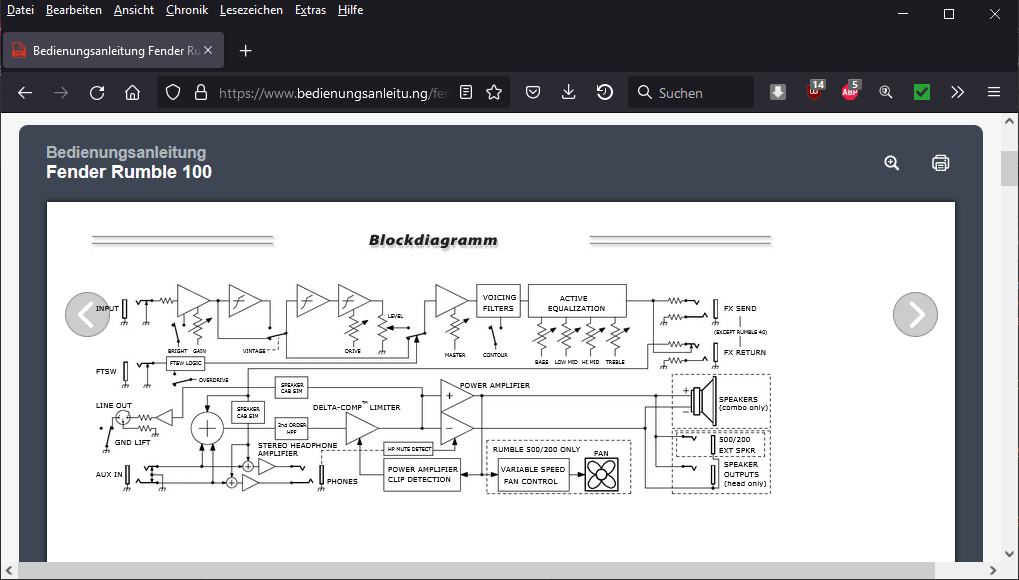Go back to the previous page
The image size is (1019, 580).
click(25, 93)
